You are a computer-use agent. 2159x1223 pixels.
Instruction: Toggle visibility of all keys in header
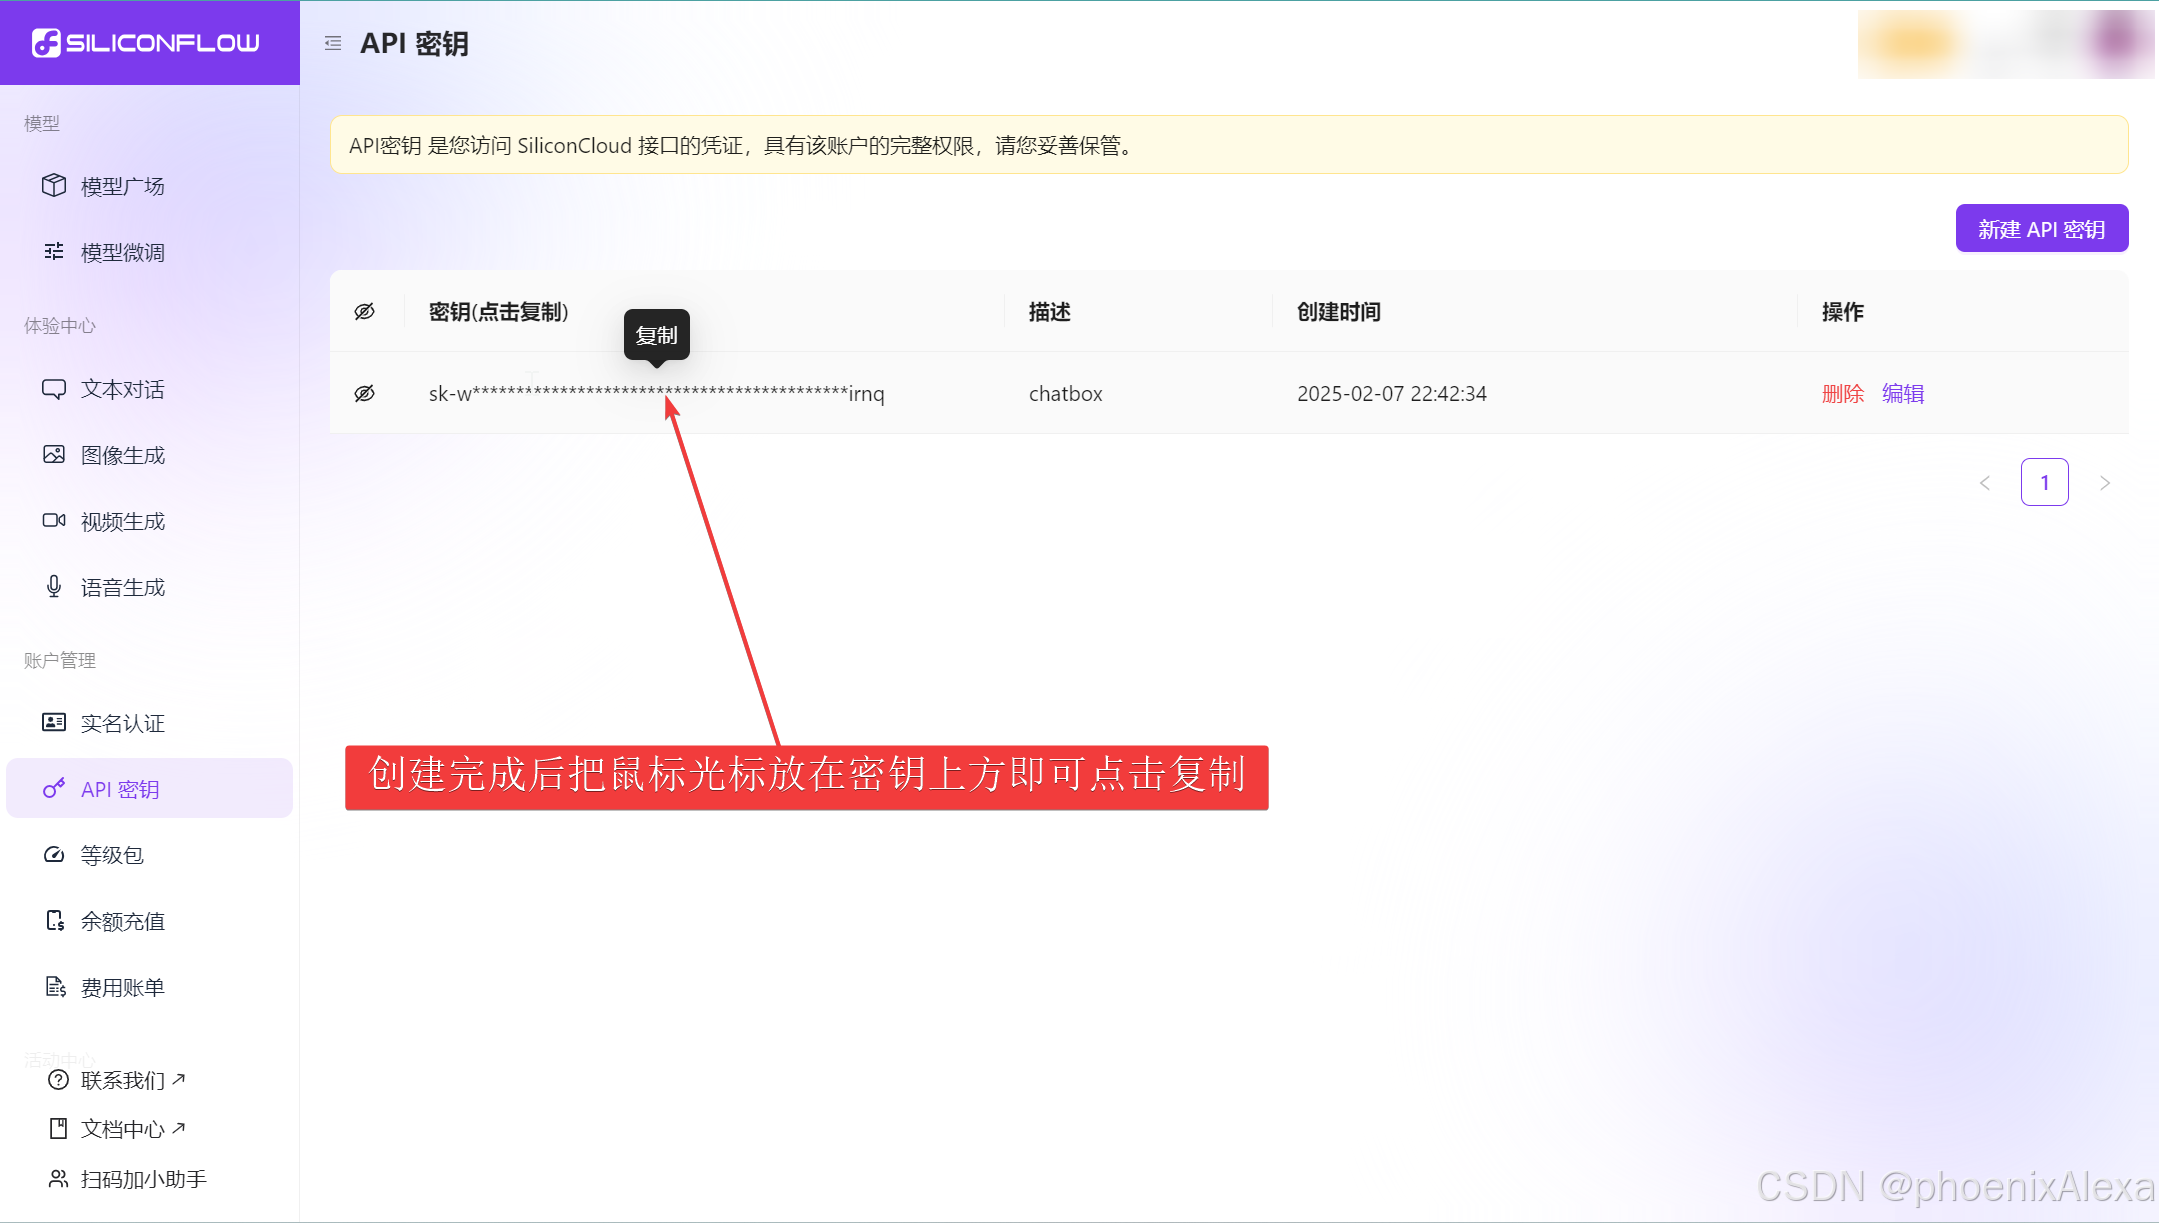coord(365,312)
